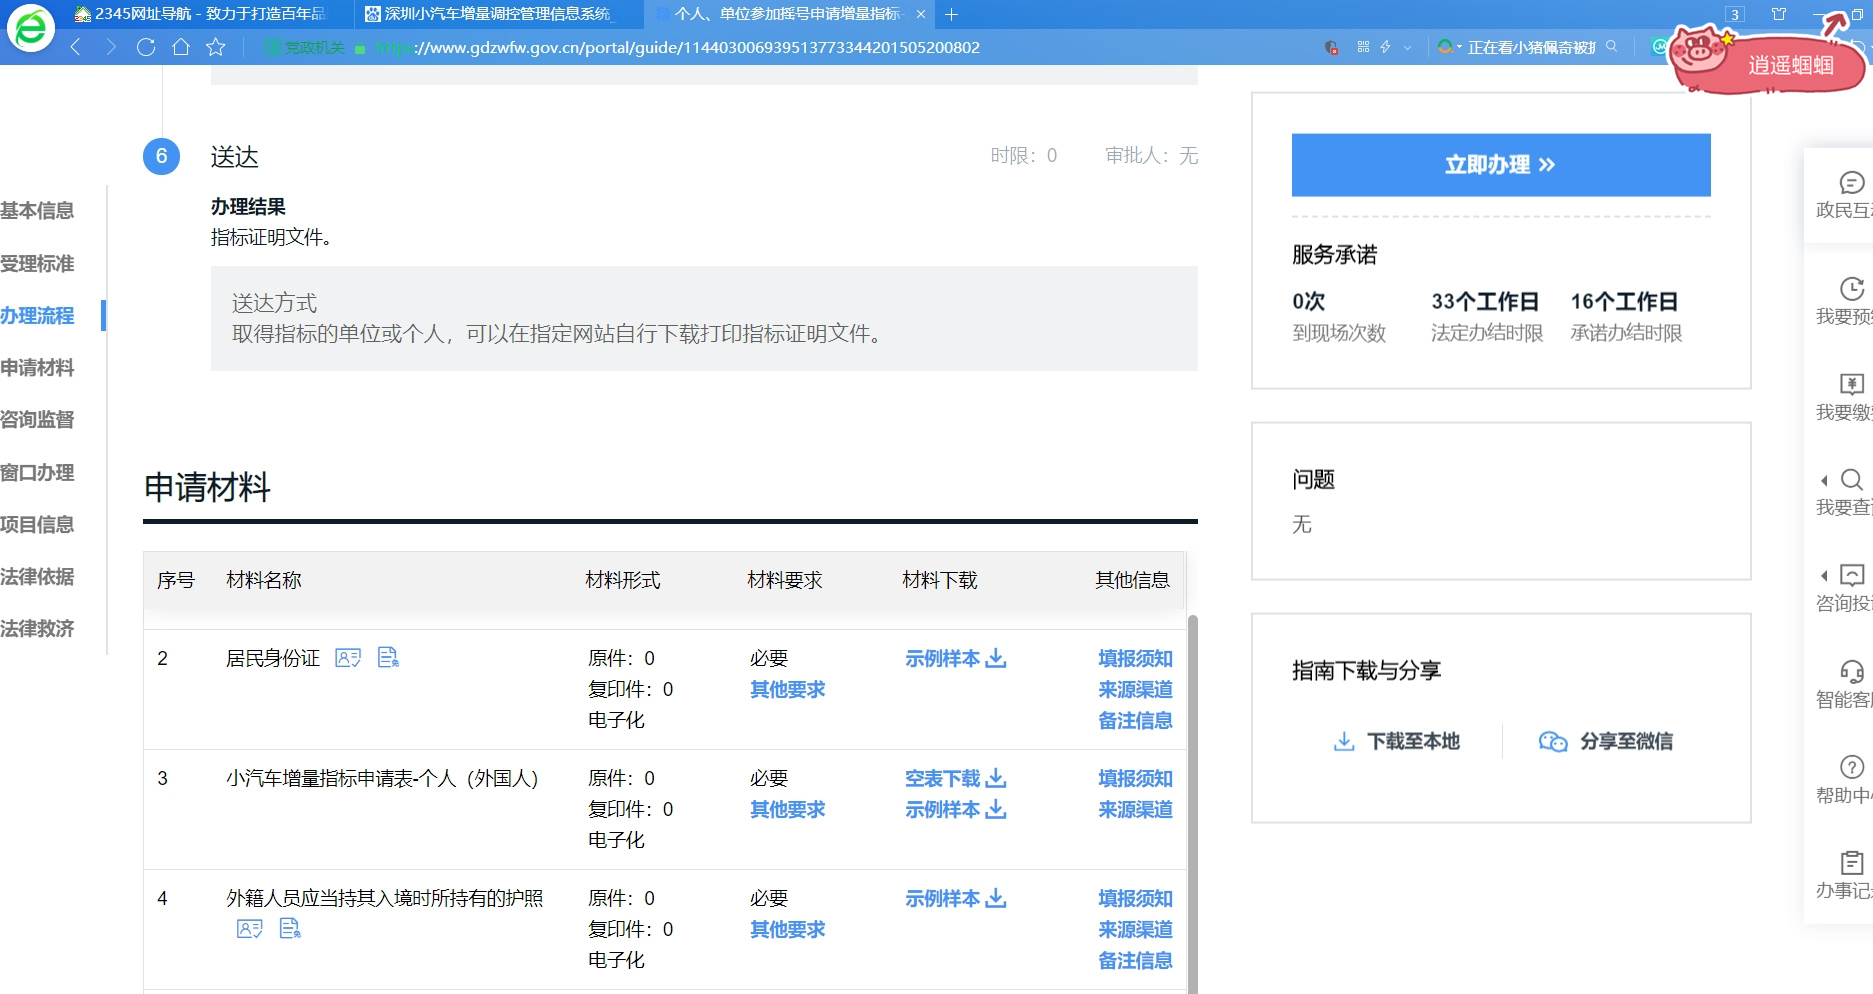Jump to 基本信息 section
This screenshot has width=1873, height=994.
pos(37,211)
